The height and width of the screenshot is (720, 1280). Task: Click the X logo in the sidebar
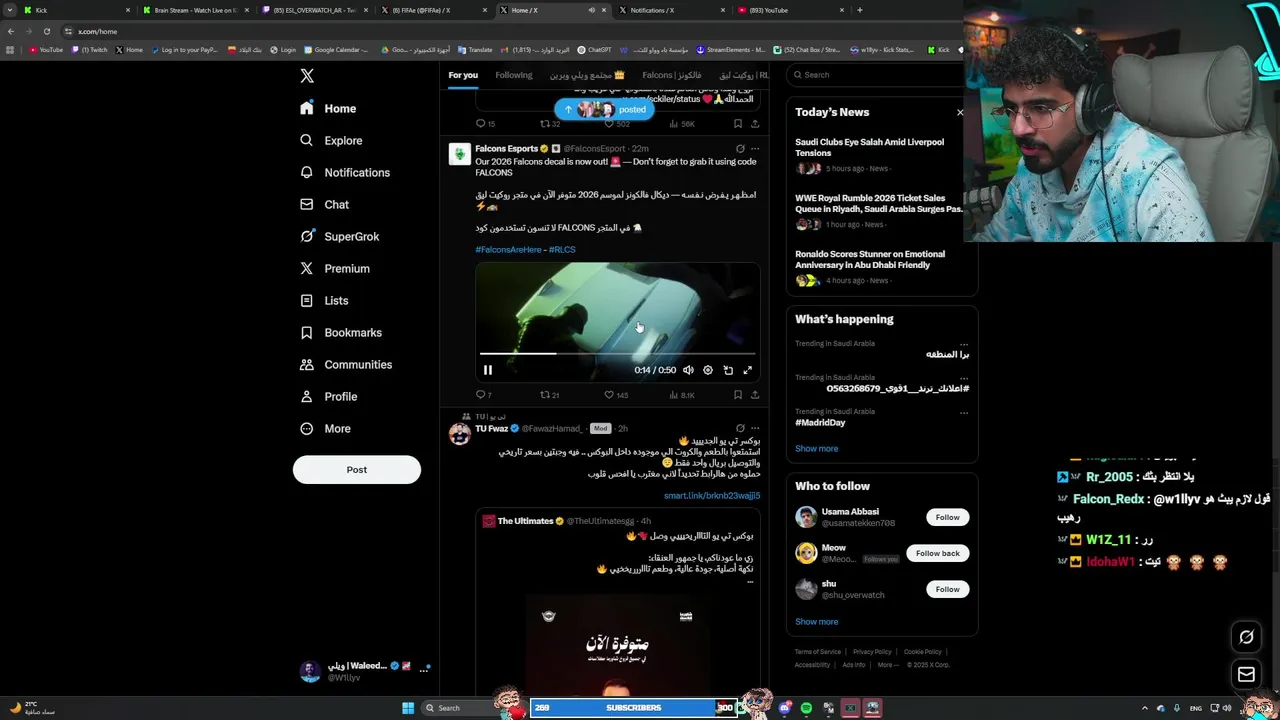pyautogui.click(x=307, y=76)
